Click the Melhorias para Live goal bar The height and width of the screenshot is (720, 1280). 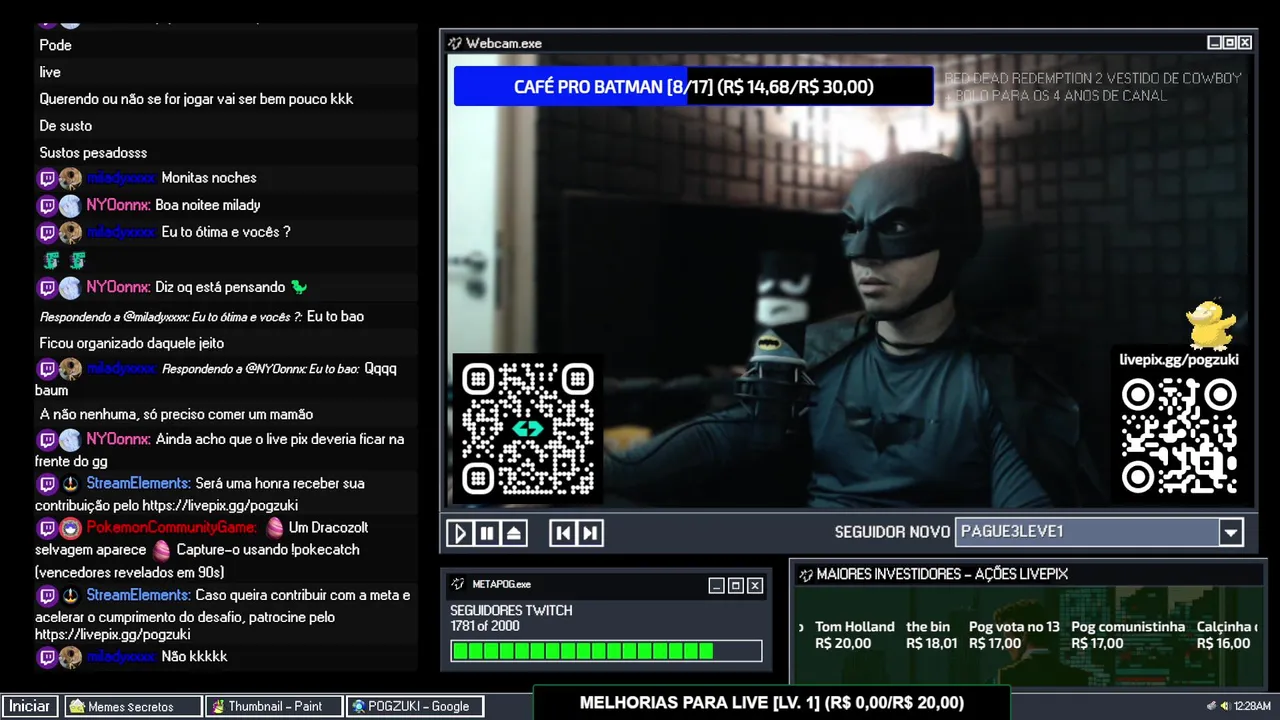(771, 703)
